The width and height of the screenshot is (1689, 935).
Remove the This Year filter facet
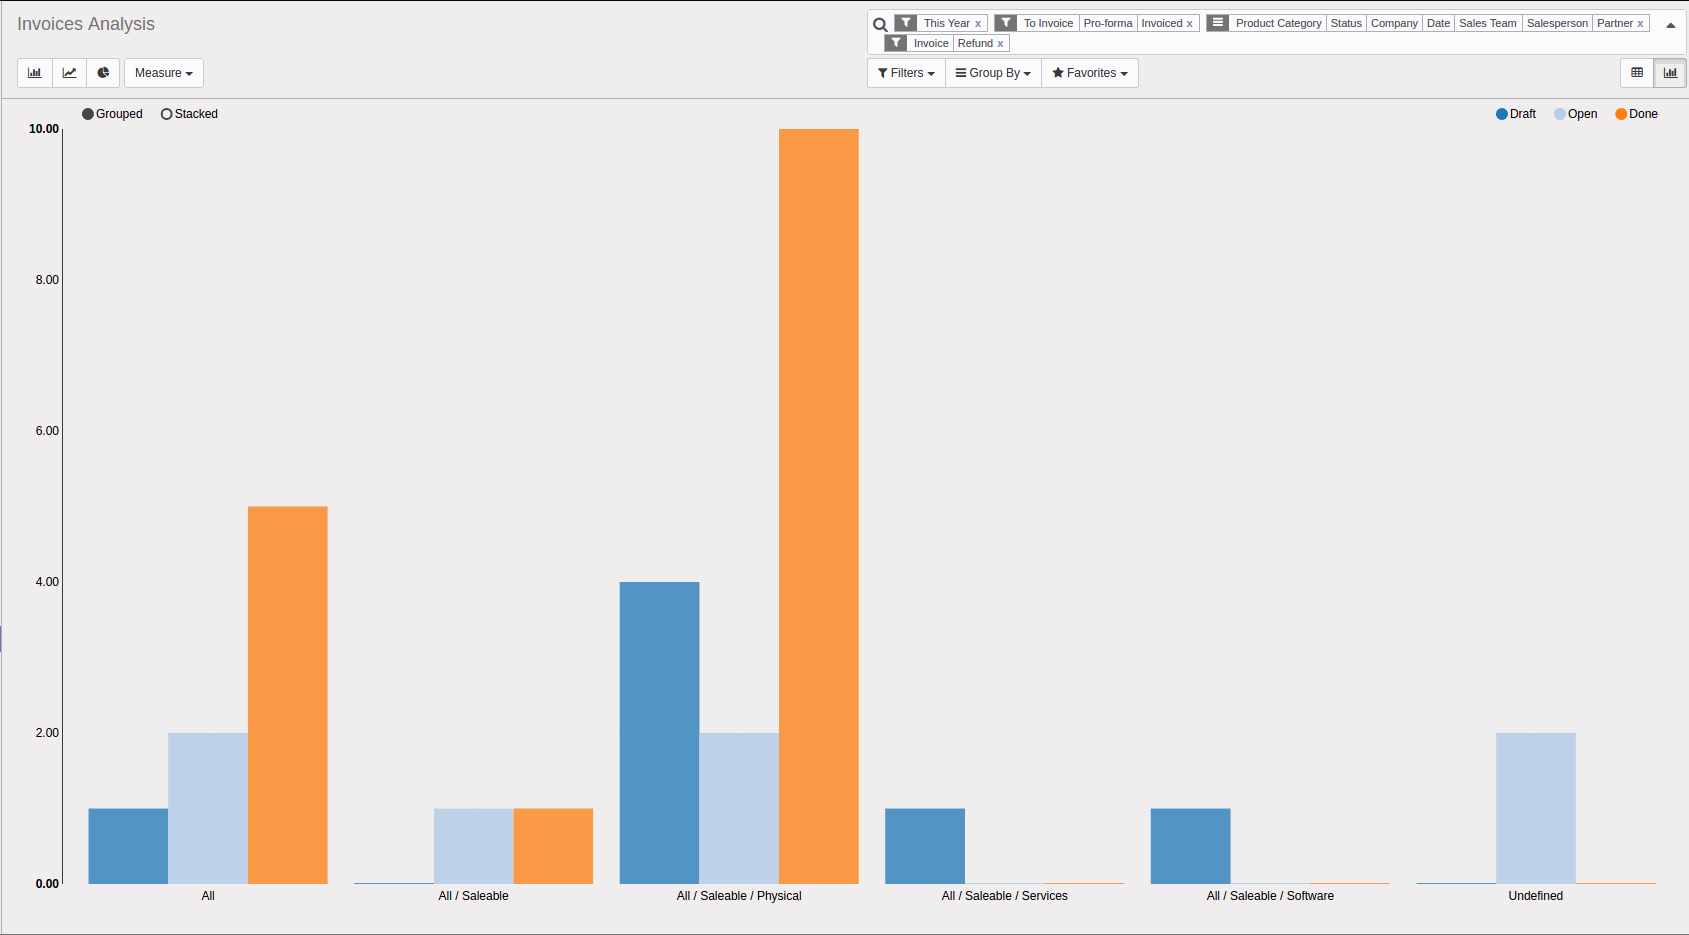pyautogui.click(x=978, y=24)
